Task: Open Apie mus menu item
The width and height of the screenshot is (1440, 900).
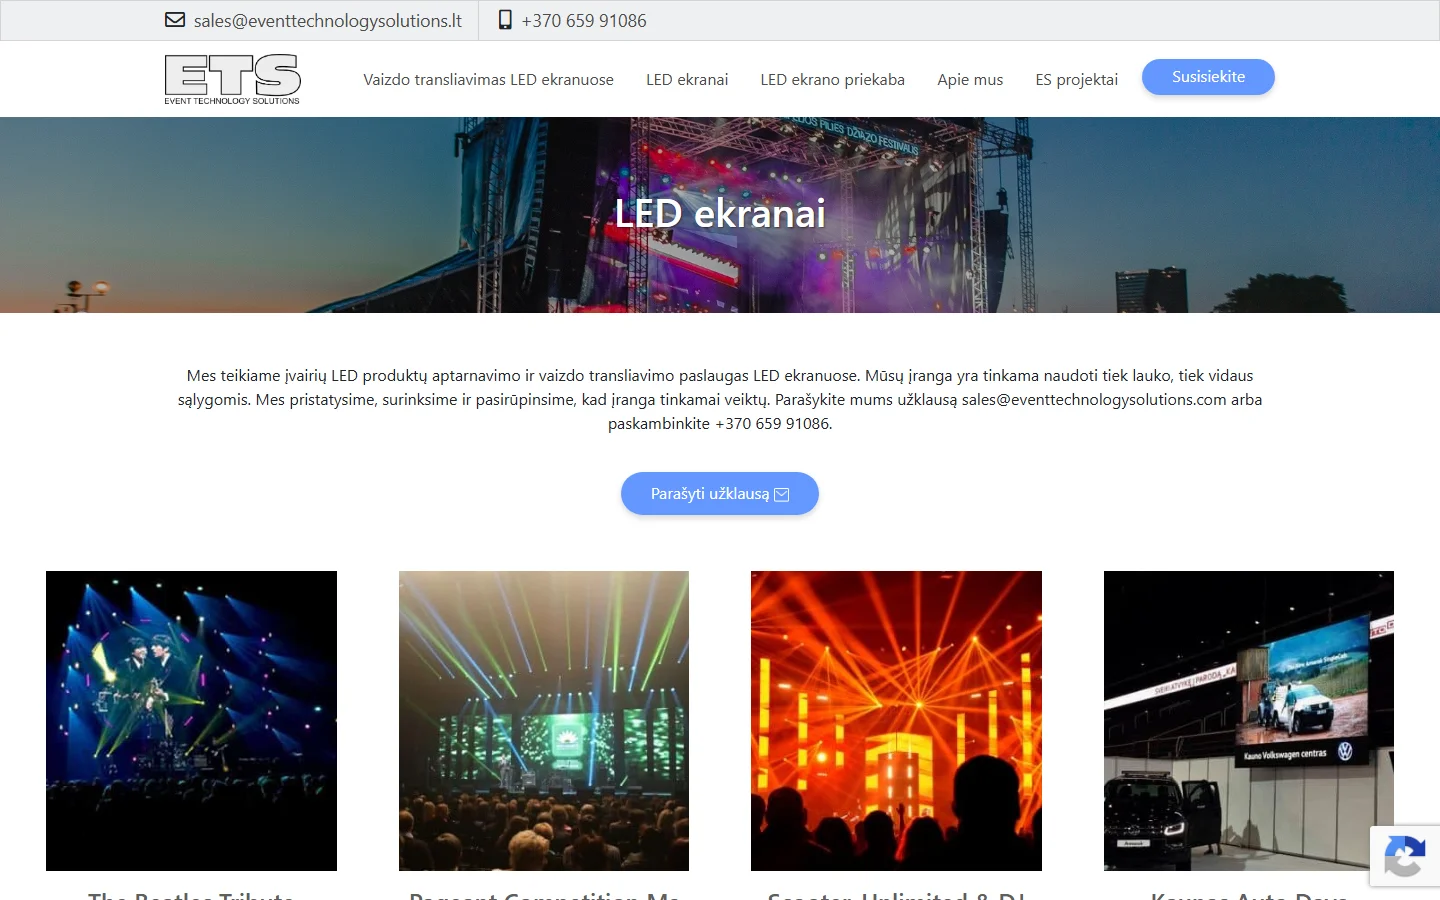Action: click(x=970, y=80)
